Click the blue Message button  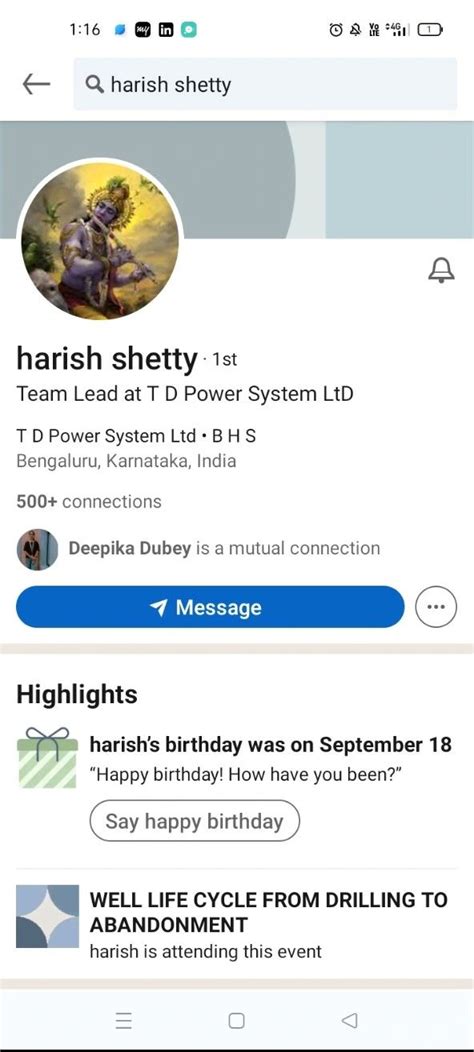pos(210,607)
